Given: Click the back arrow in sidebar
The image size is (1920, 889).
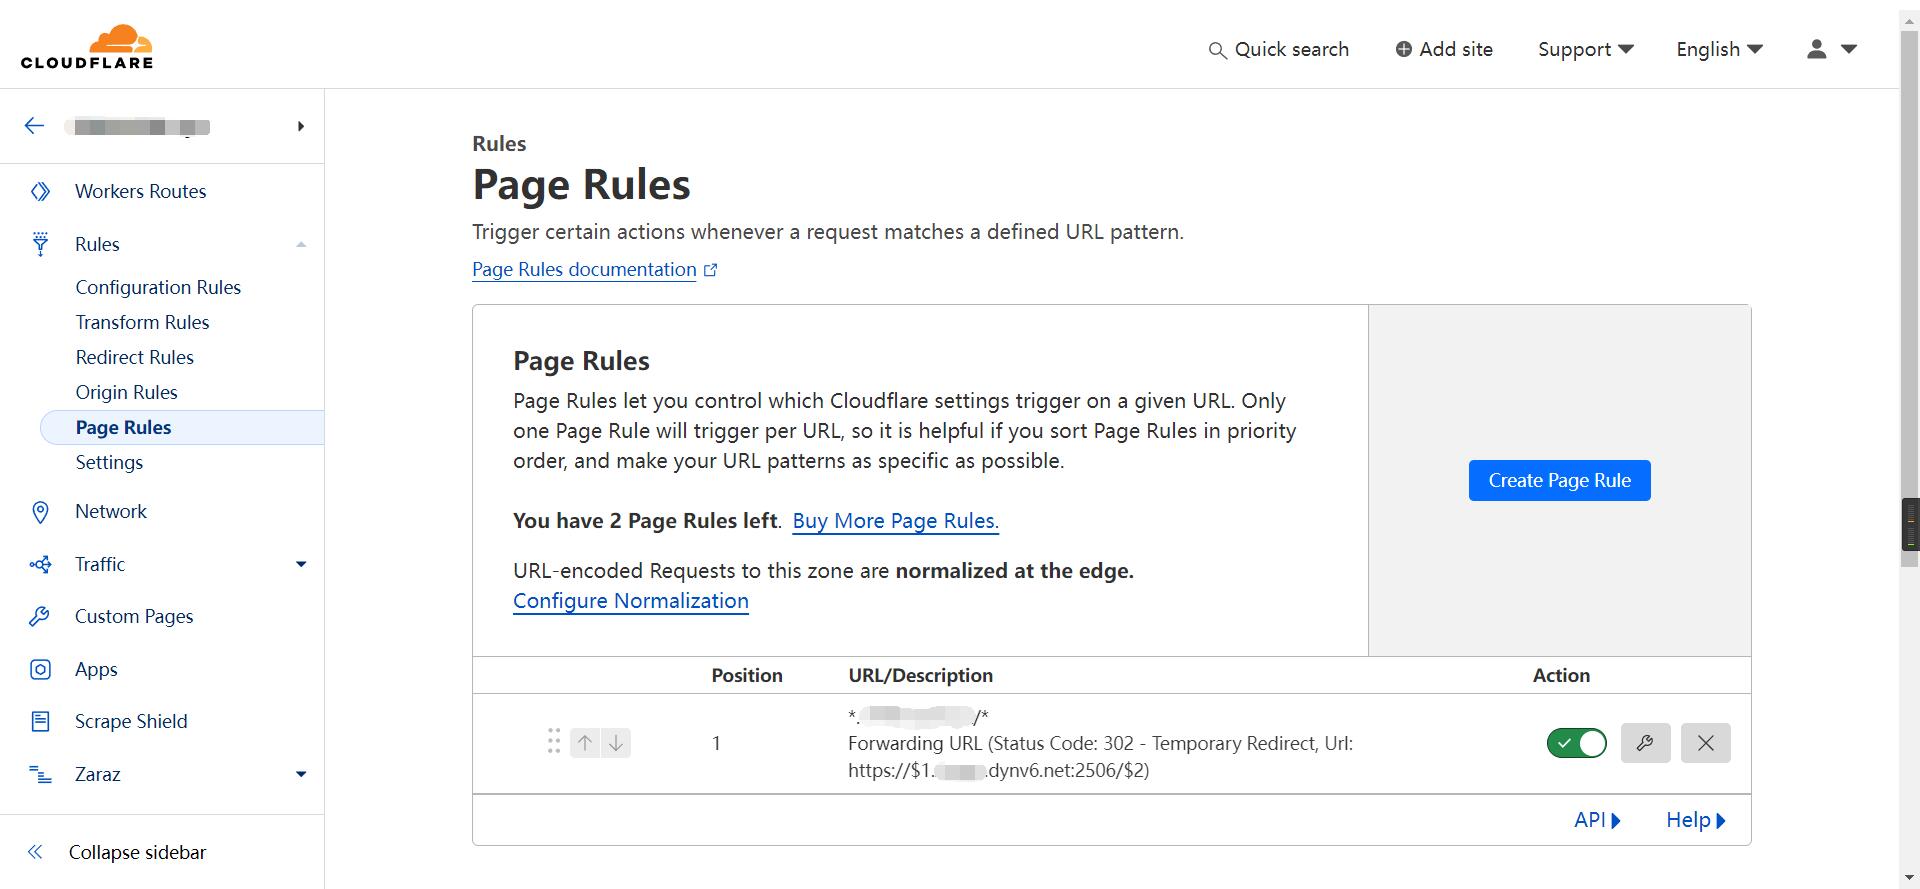Looking at the screenshot, I should tap(35, 126).
